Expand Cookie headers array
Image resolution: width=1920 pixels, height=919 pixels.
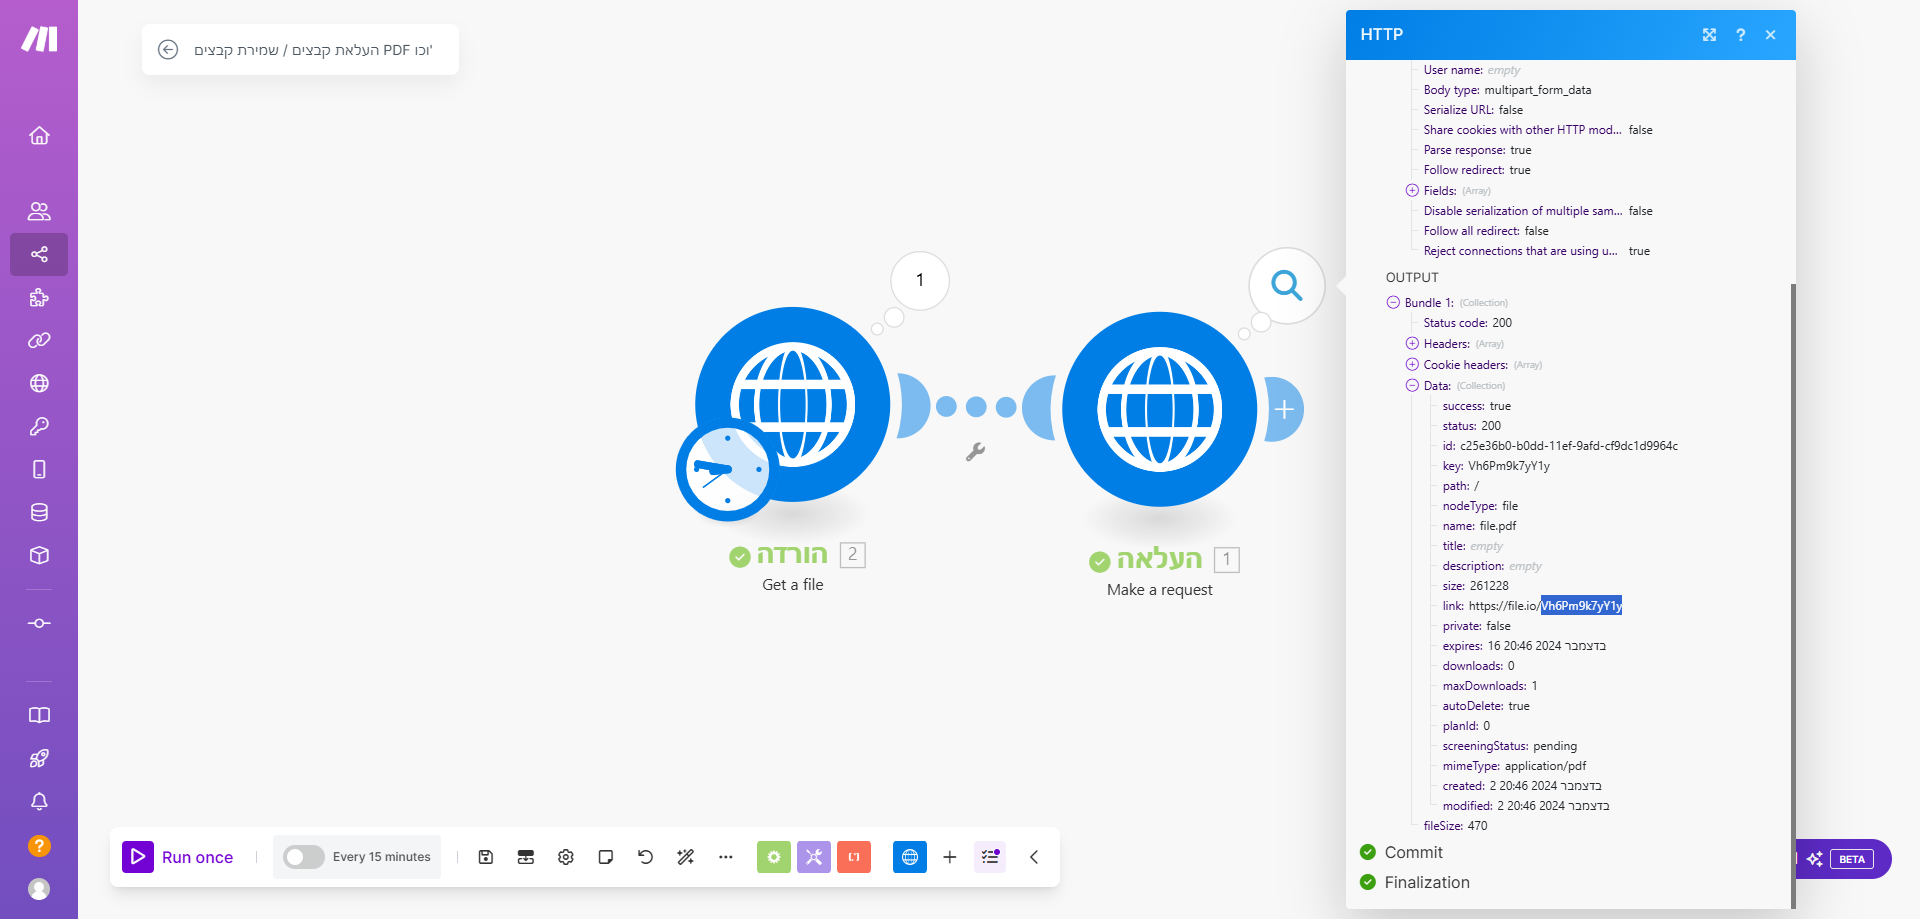[x=1412, y=365]
